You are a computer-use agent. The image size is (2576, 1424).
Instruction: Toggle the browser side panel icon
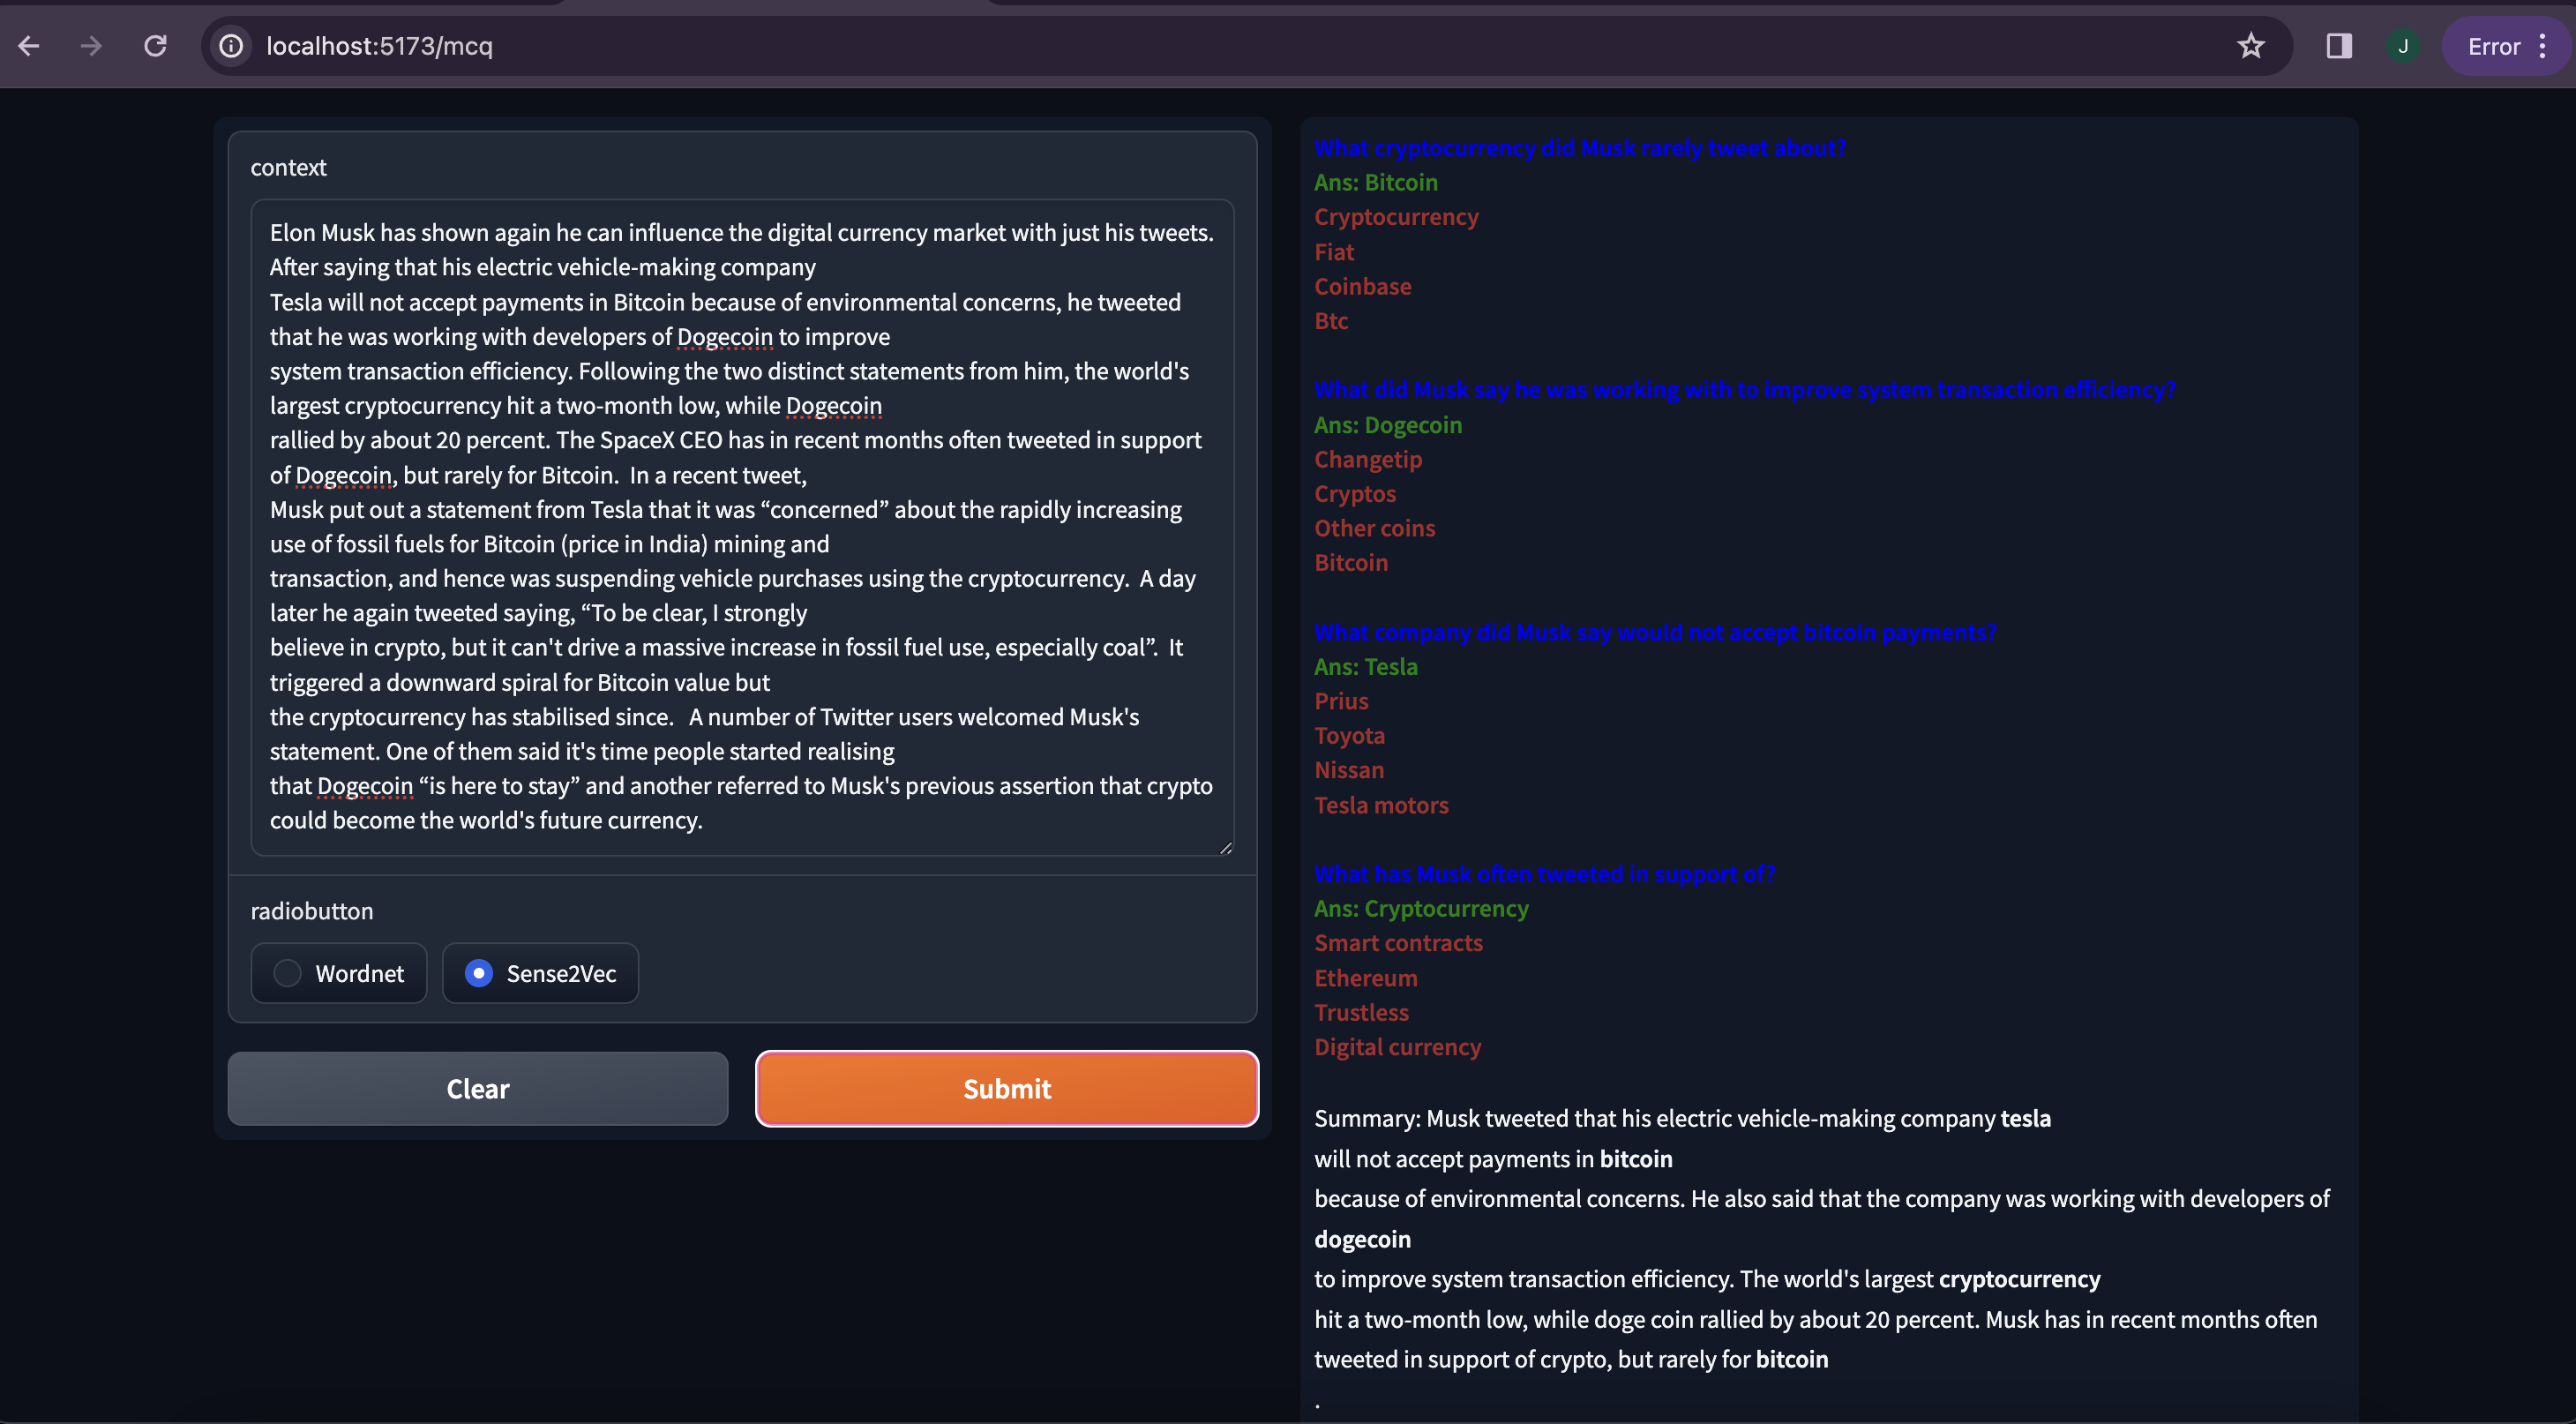point(2338,46)
